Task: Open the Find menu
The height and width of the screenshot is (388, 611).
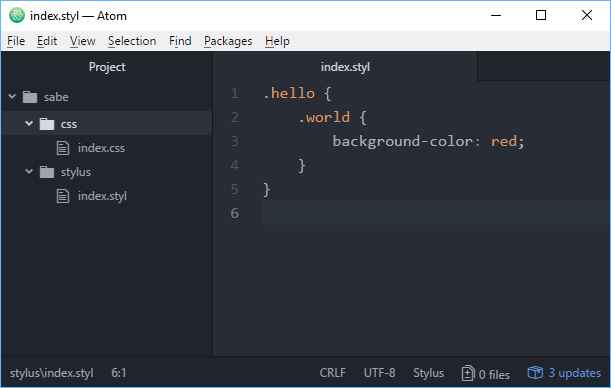Action: [x=180, y=41]
